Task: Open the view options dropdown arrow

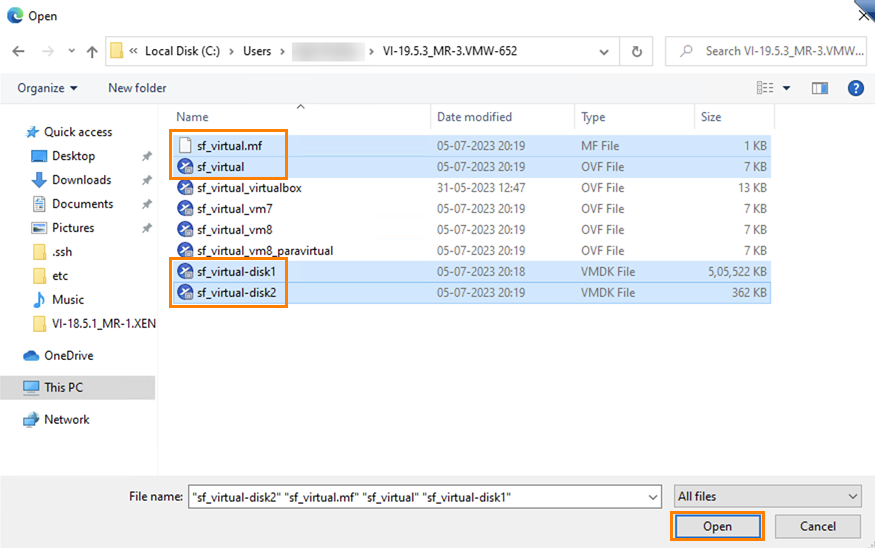Action: point(787,88)
